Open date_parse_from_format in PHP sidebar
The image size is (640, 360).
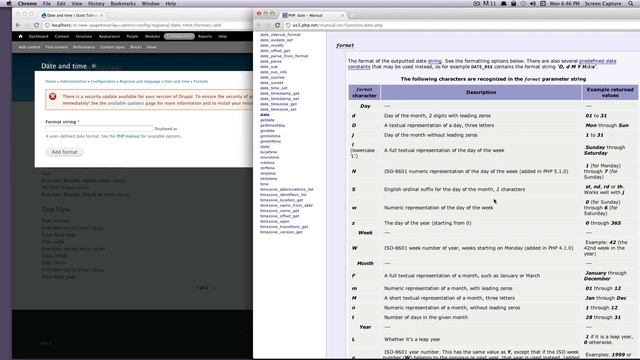point(284,56)
